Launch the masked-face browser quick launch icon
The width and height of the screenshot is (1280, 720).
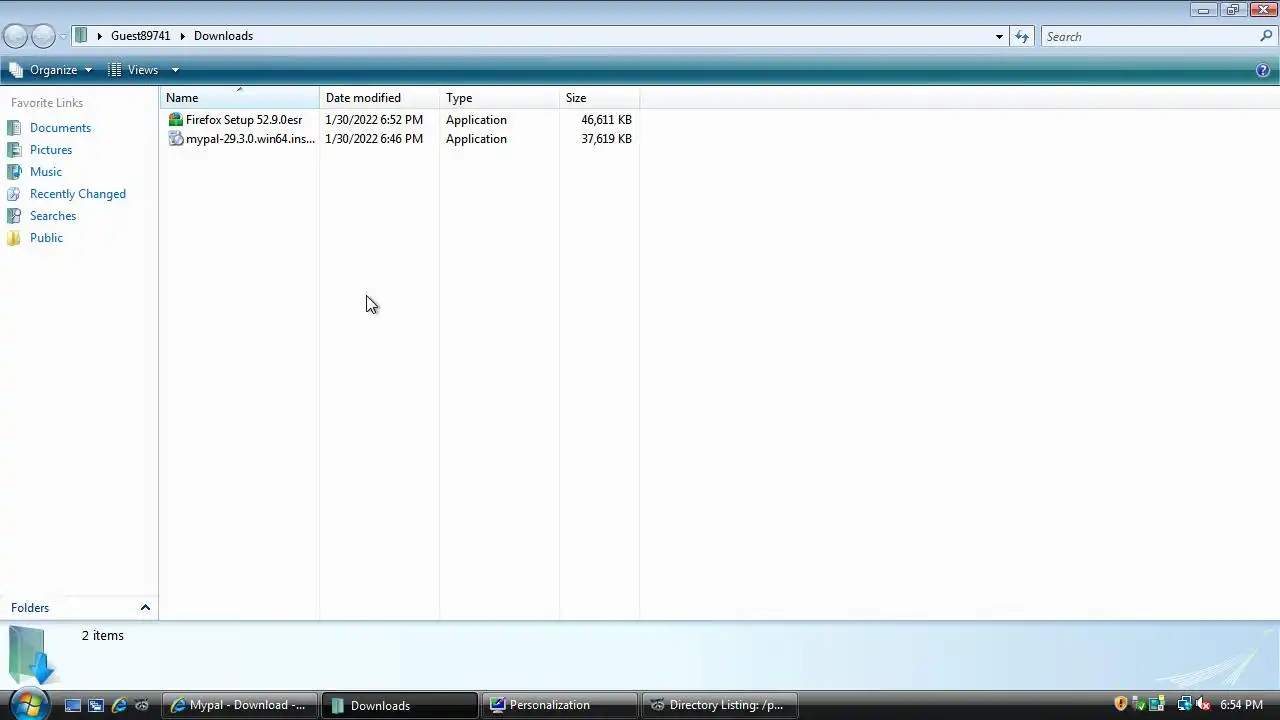pyautogui.click(x=142, y=705)
